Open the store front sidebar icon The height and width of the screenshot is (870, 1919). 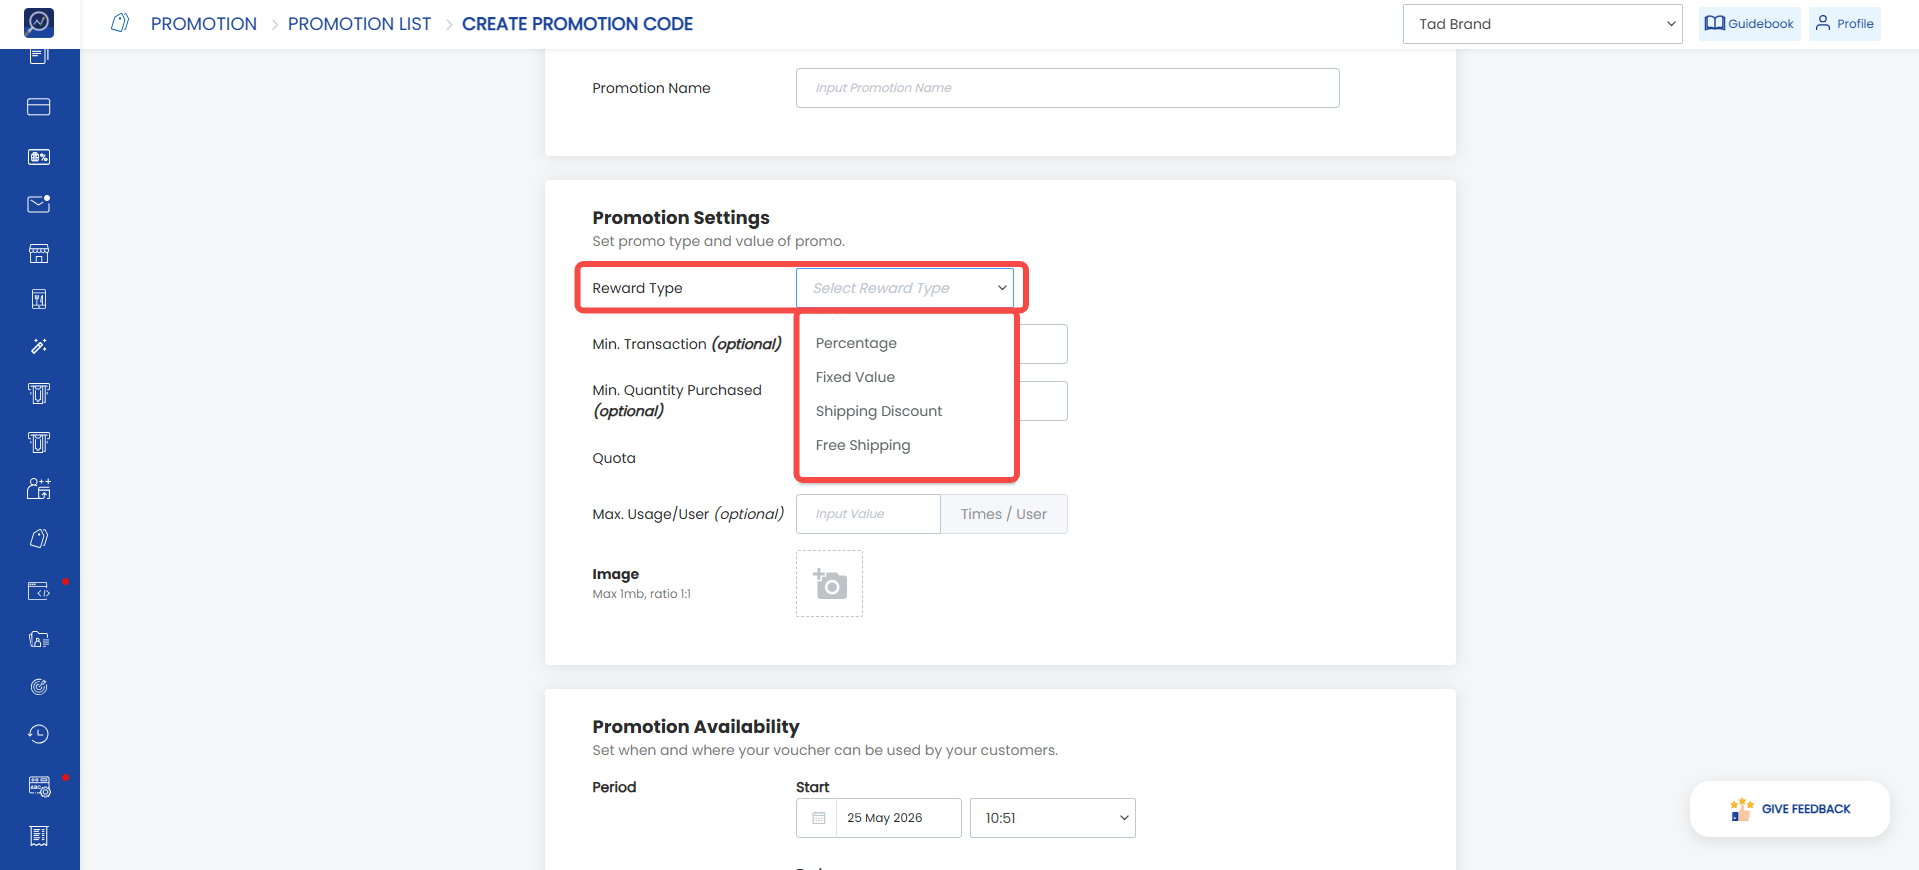pyautogui.click(x=39, y=253)
